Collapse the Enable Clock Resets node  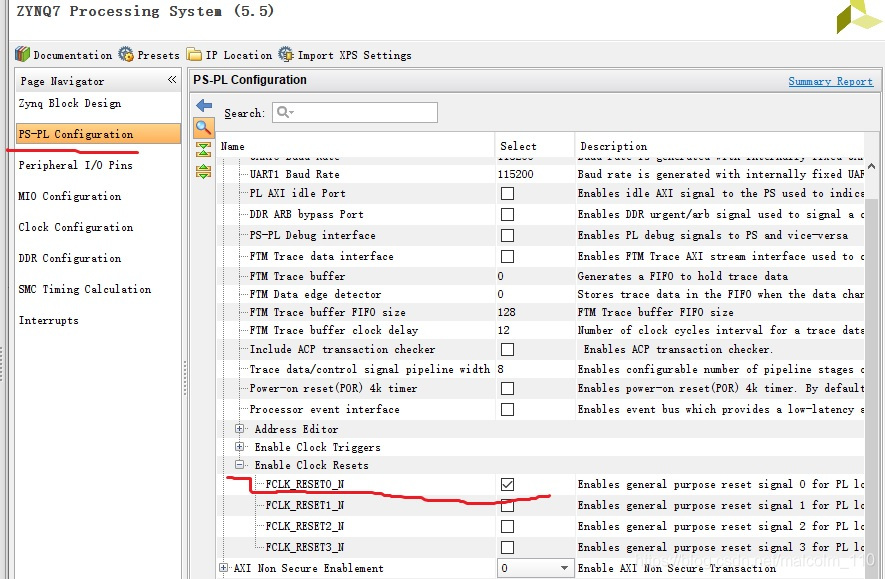click(239, 465)
